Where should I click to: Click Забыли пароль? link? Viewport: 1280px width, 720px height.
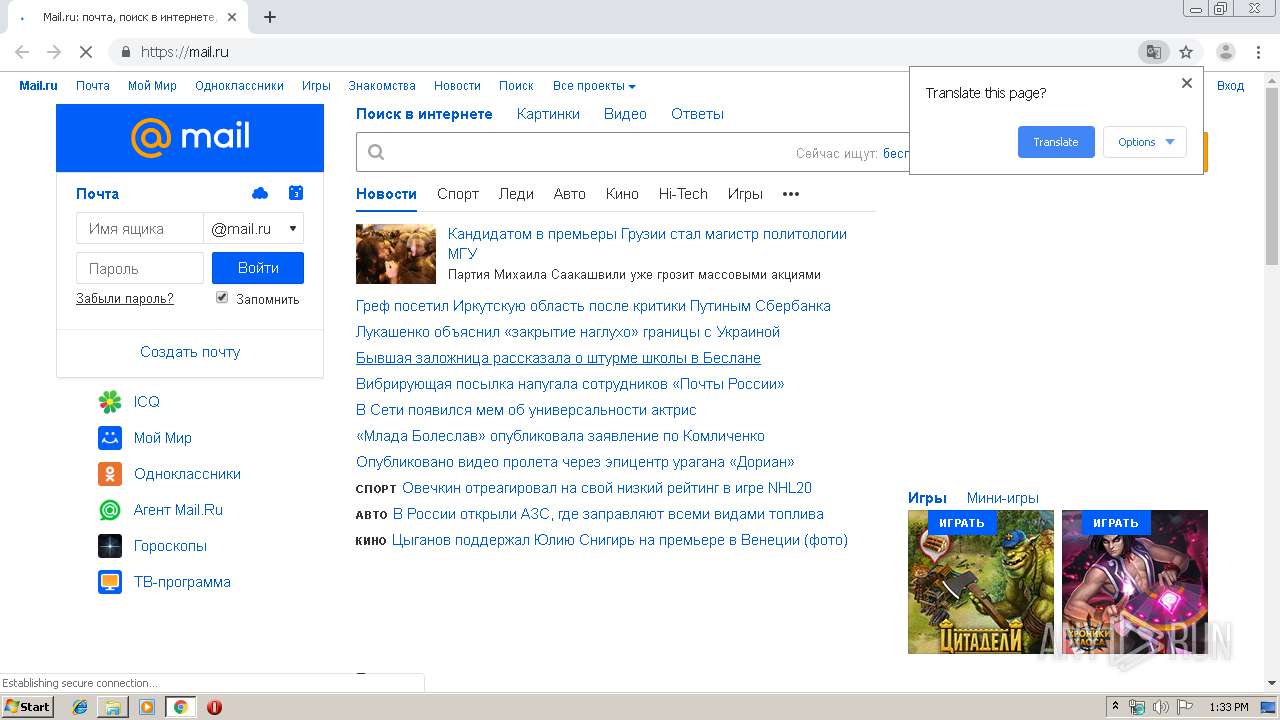coord(125,298)
